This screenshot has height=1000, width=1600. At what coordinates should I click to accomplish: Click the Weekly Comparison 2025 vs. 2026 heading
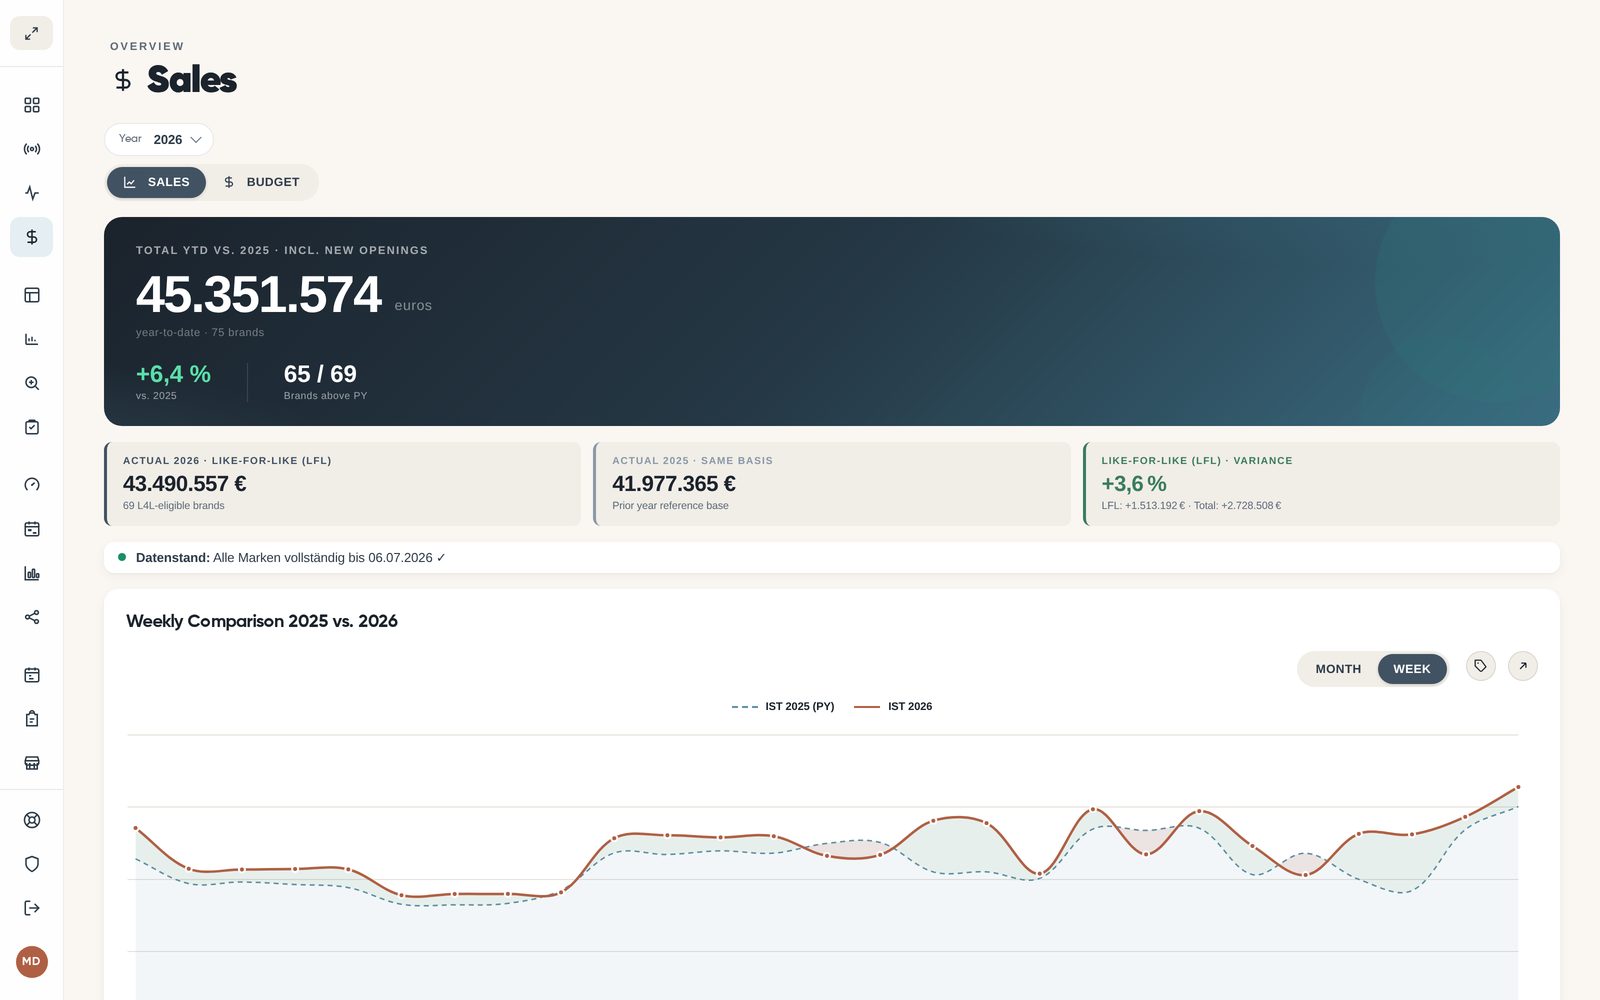262,621
